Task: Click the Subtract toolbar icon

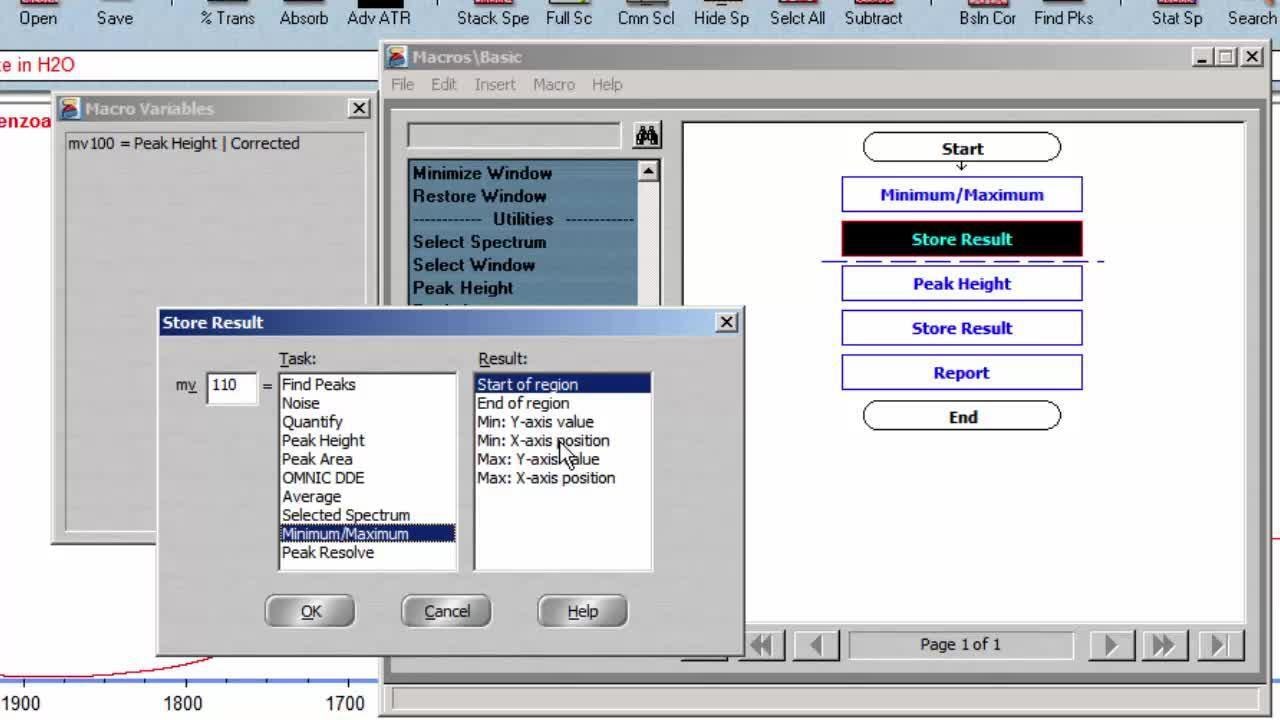Action: click(x=873, y=14)
